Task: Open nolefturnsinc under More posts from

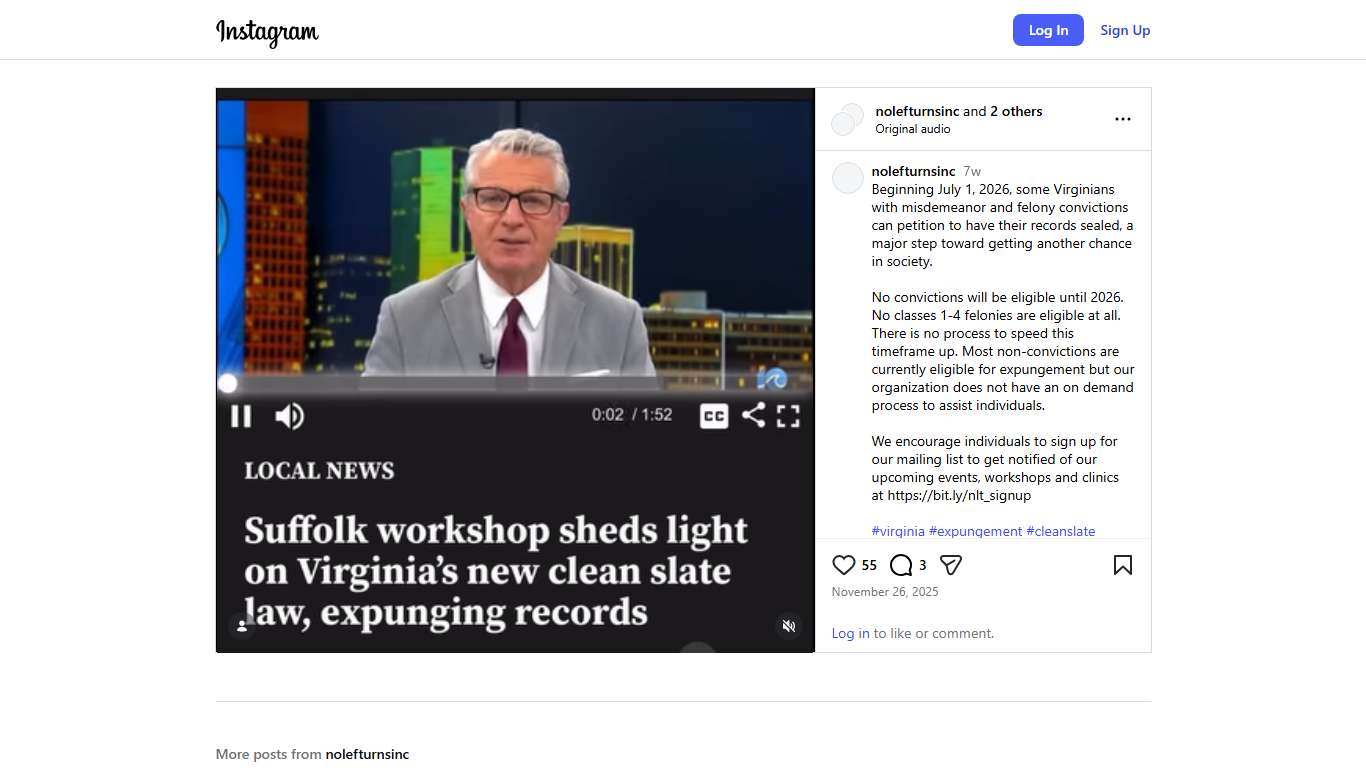Action: point(367,754)
